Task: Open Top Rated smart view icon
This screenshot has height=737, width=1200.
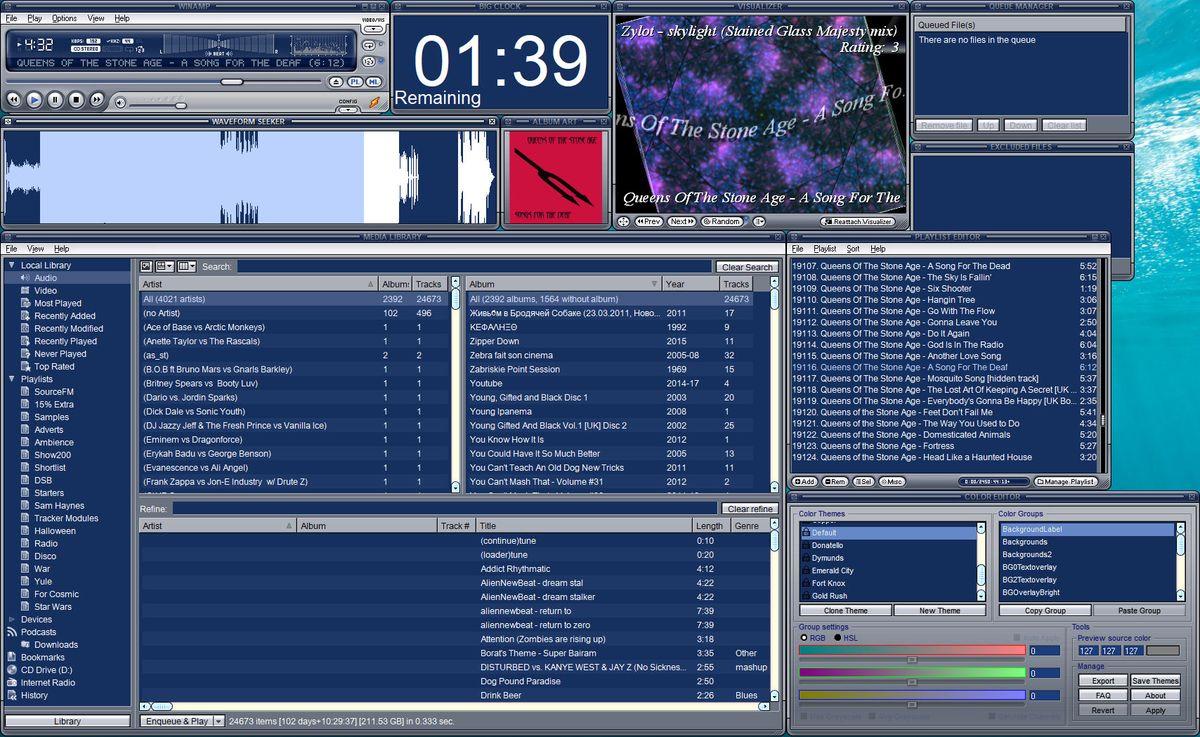Action: 25,367
